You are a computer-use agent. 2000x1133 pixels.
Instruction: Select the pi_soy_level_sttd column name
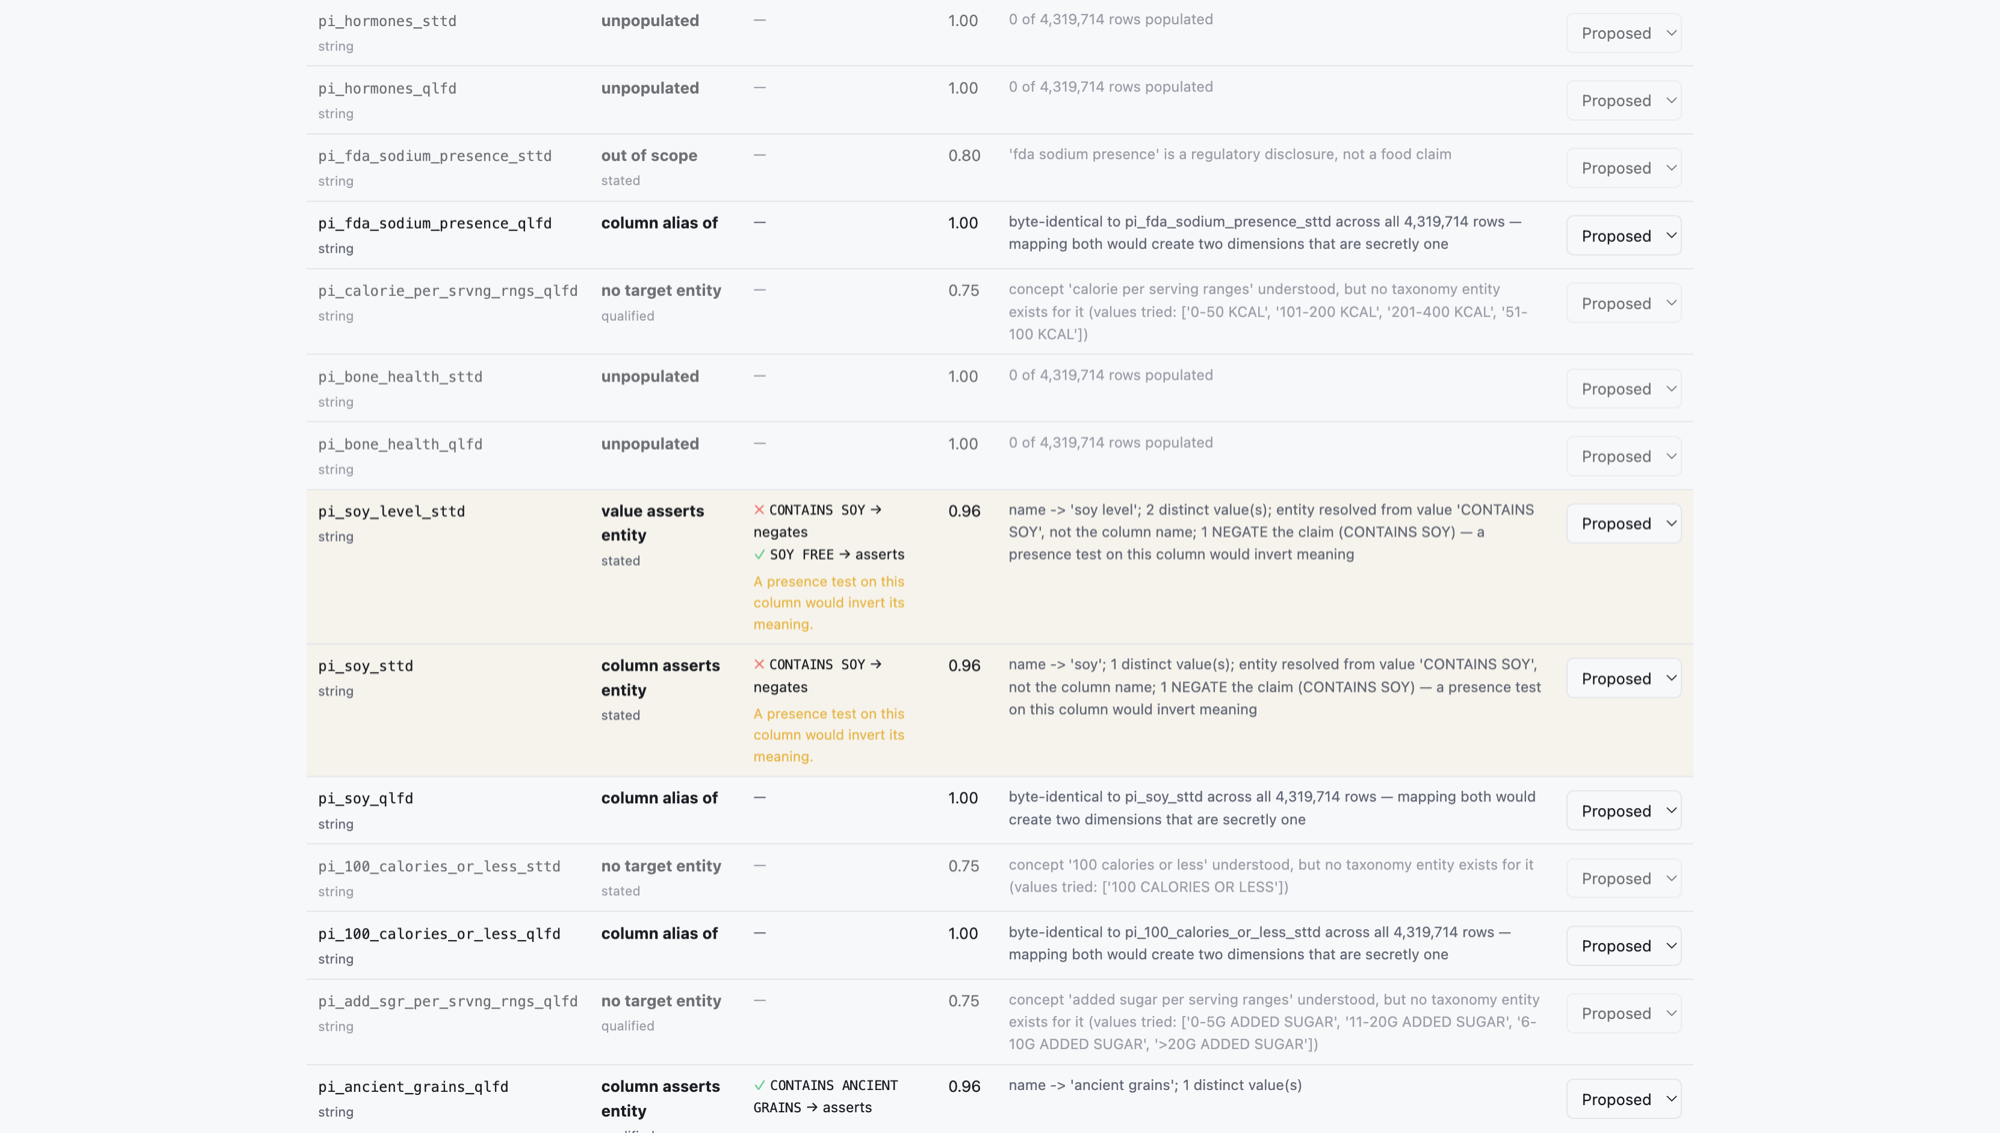(392, 512)
